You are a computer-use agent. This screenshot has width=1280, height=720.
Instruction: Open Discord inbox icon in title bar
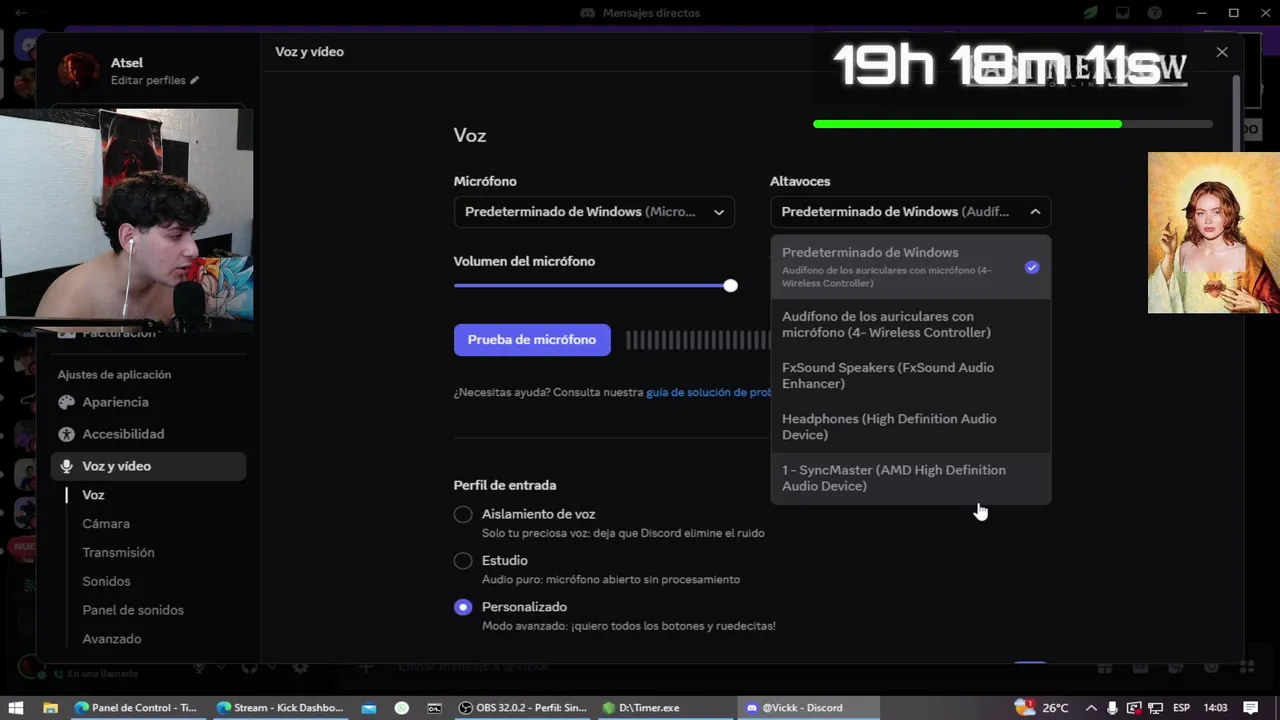pyautogui.click(x=1123, y=13)
